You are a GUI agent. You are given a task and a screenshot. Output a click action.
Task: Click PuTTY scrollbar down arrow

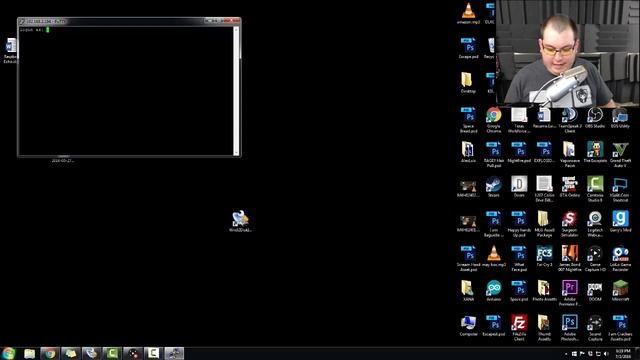[x=236, y=153]
